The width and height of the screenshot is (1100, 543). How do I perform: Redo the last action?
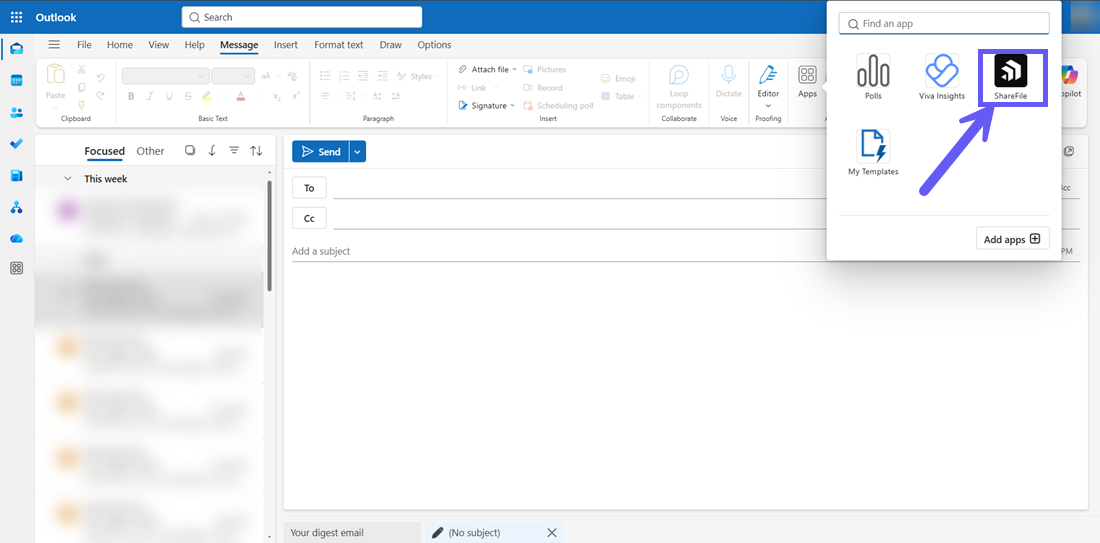click(100, 96)
